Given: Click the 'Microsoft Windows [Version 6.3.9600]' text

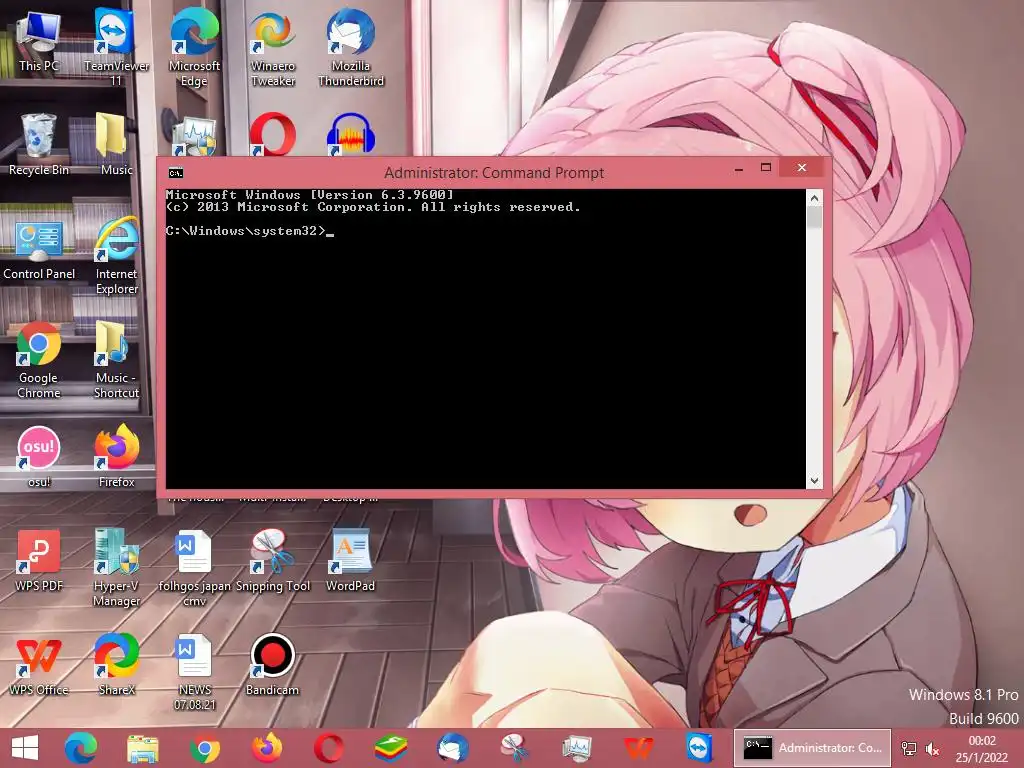Looking at the screenshot, I should click(x=310, y=195).
